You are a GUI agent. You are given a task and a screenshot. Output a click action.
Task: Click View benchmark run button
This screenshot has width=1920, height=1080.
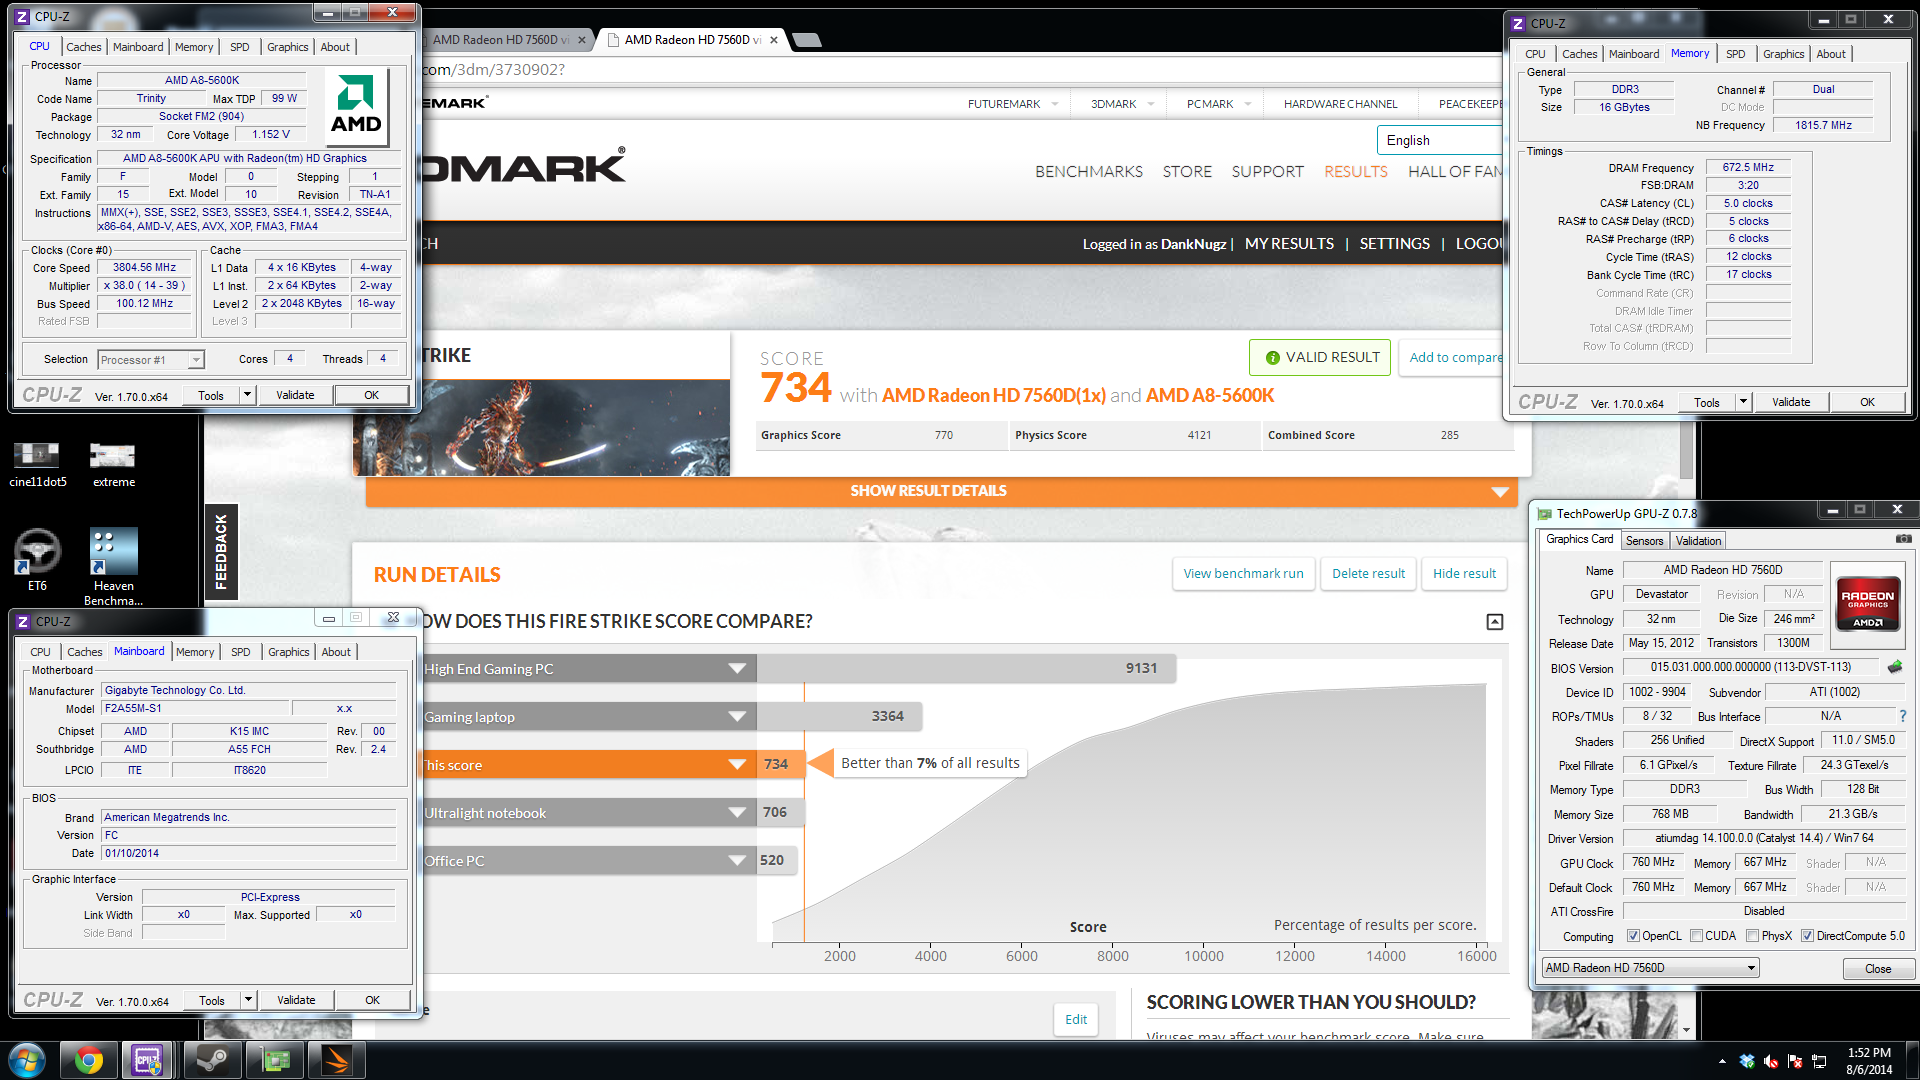point(1244,574)
